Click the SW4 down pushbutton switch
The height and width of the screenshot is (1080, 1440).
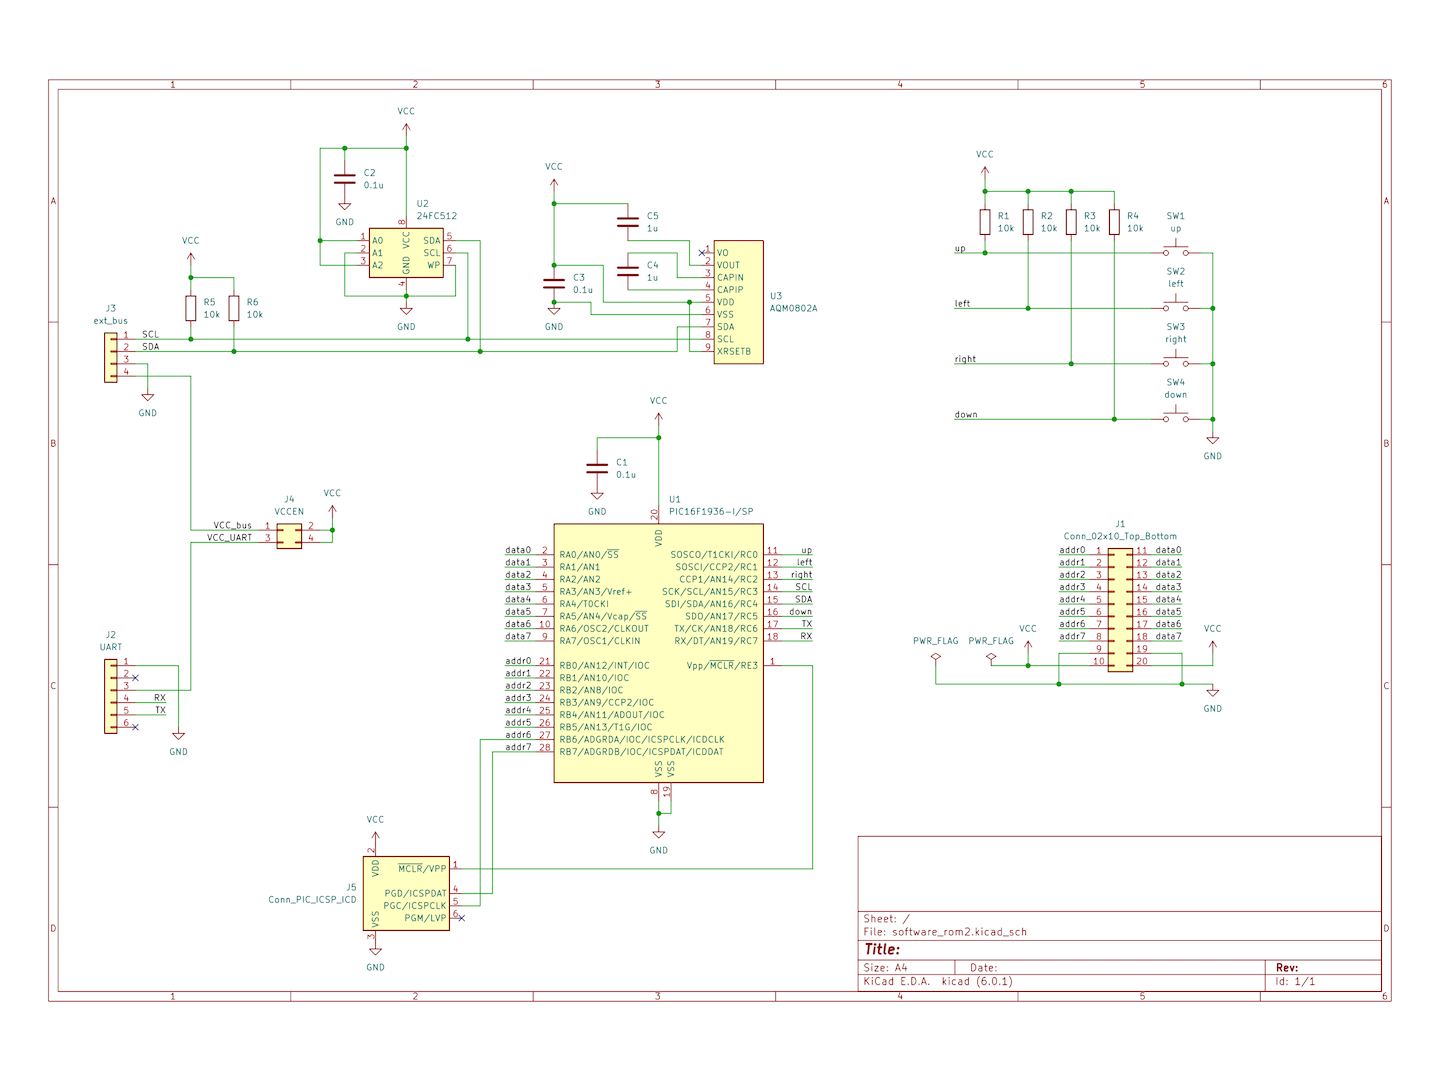(1175, 418)
